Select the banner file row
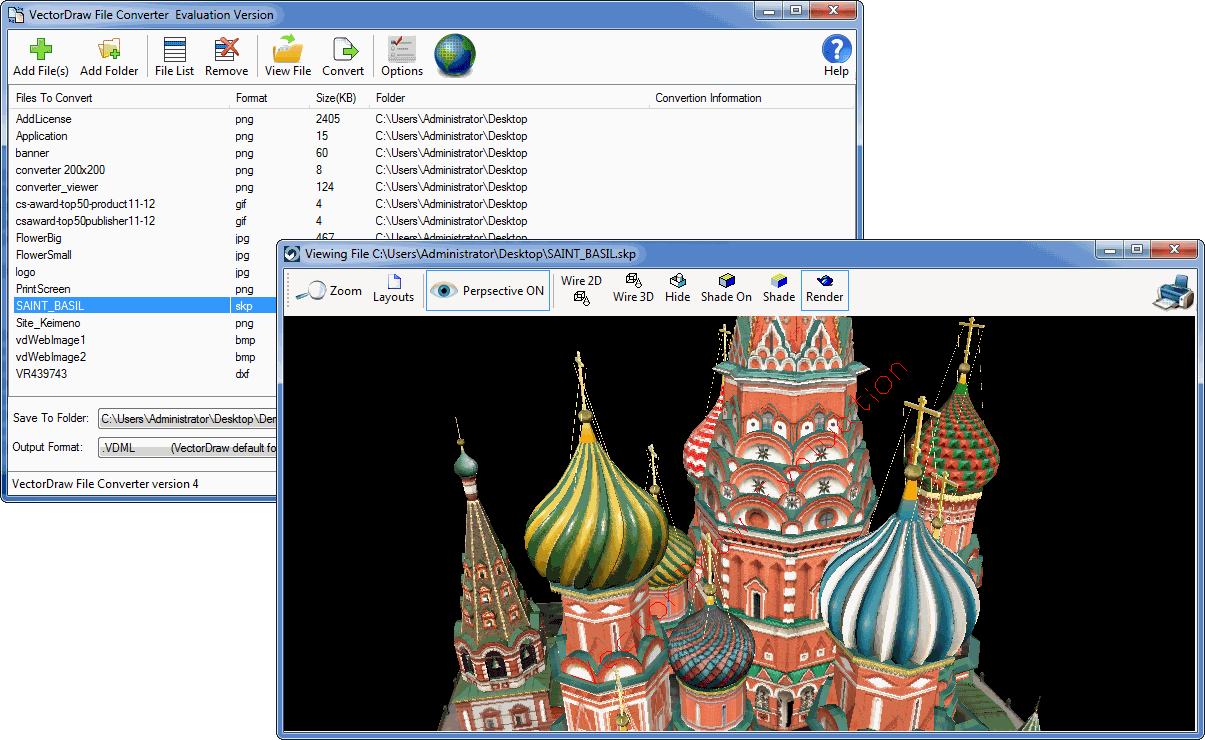 point(433,153)
